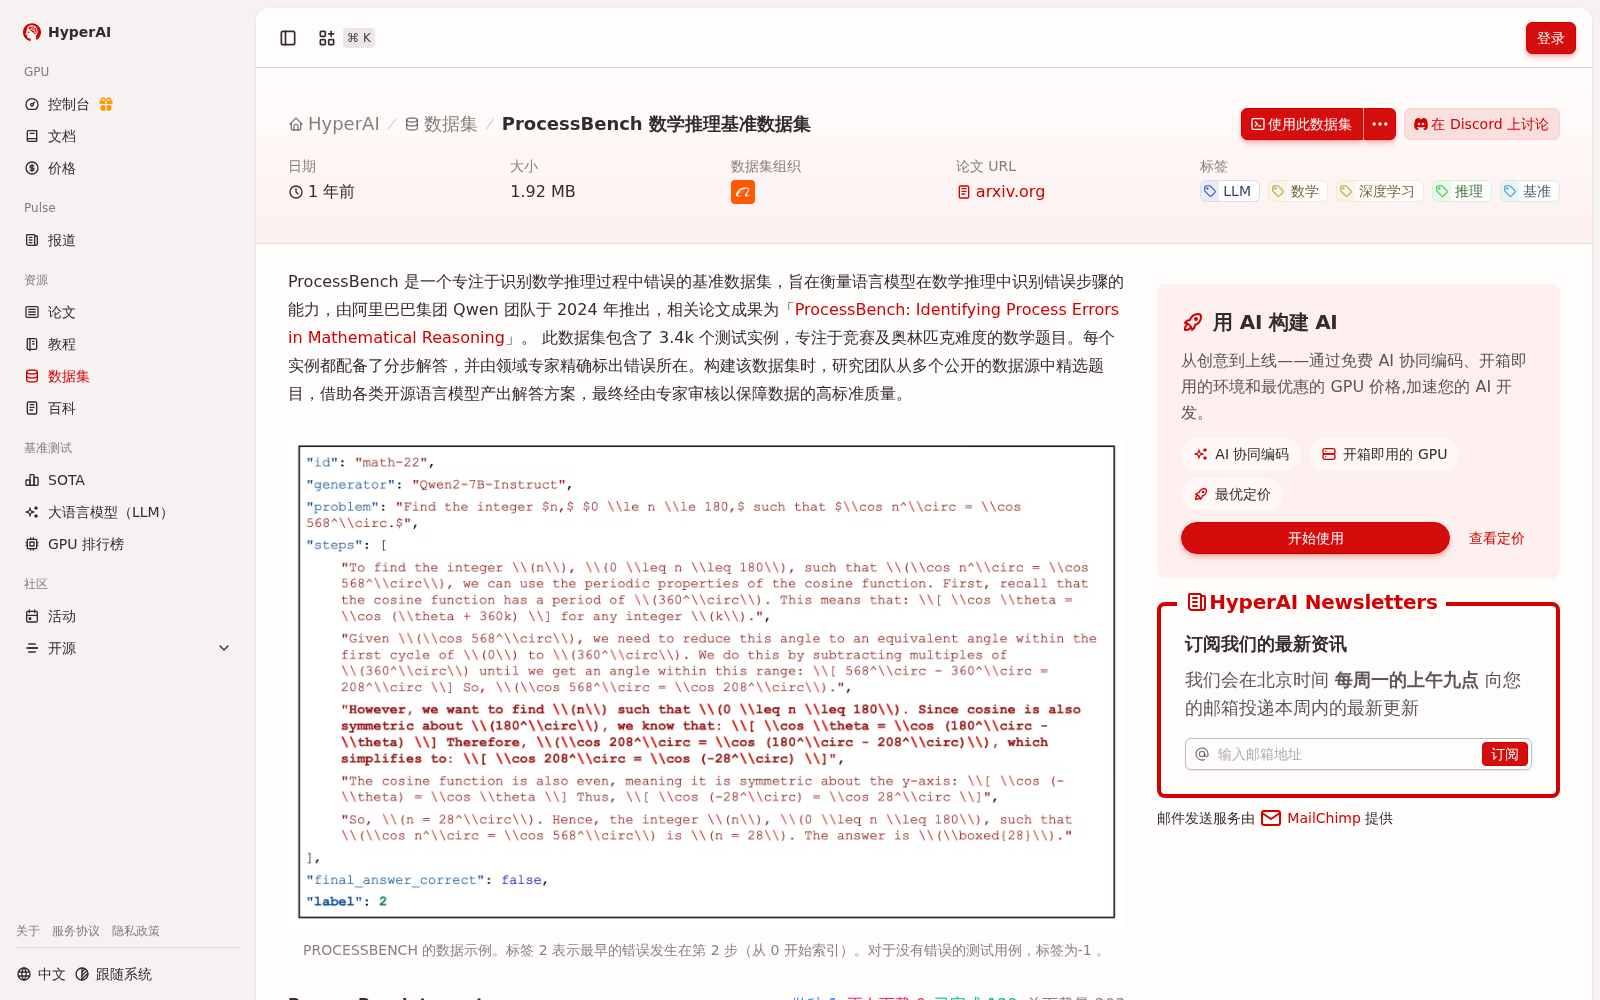Screen dimensions: 1600x1000
Task: Open the arxiv.org paper link
Action: [1001, 192]
